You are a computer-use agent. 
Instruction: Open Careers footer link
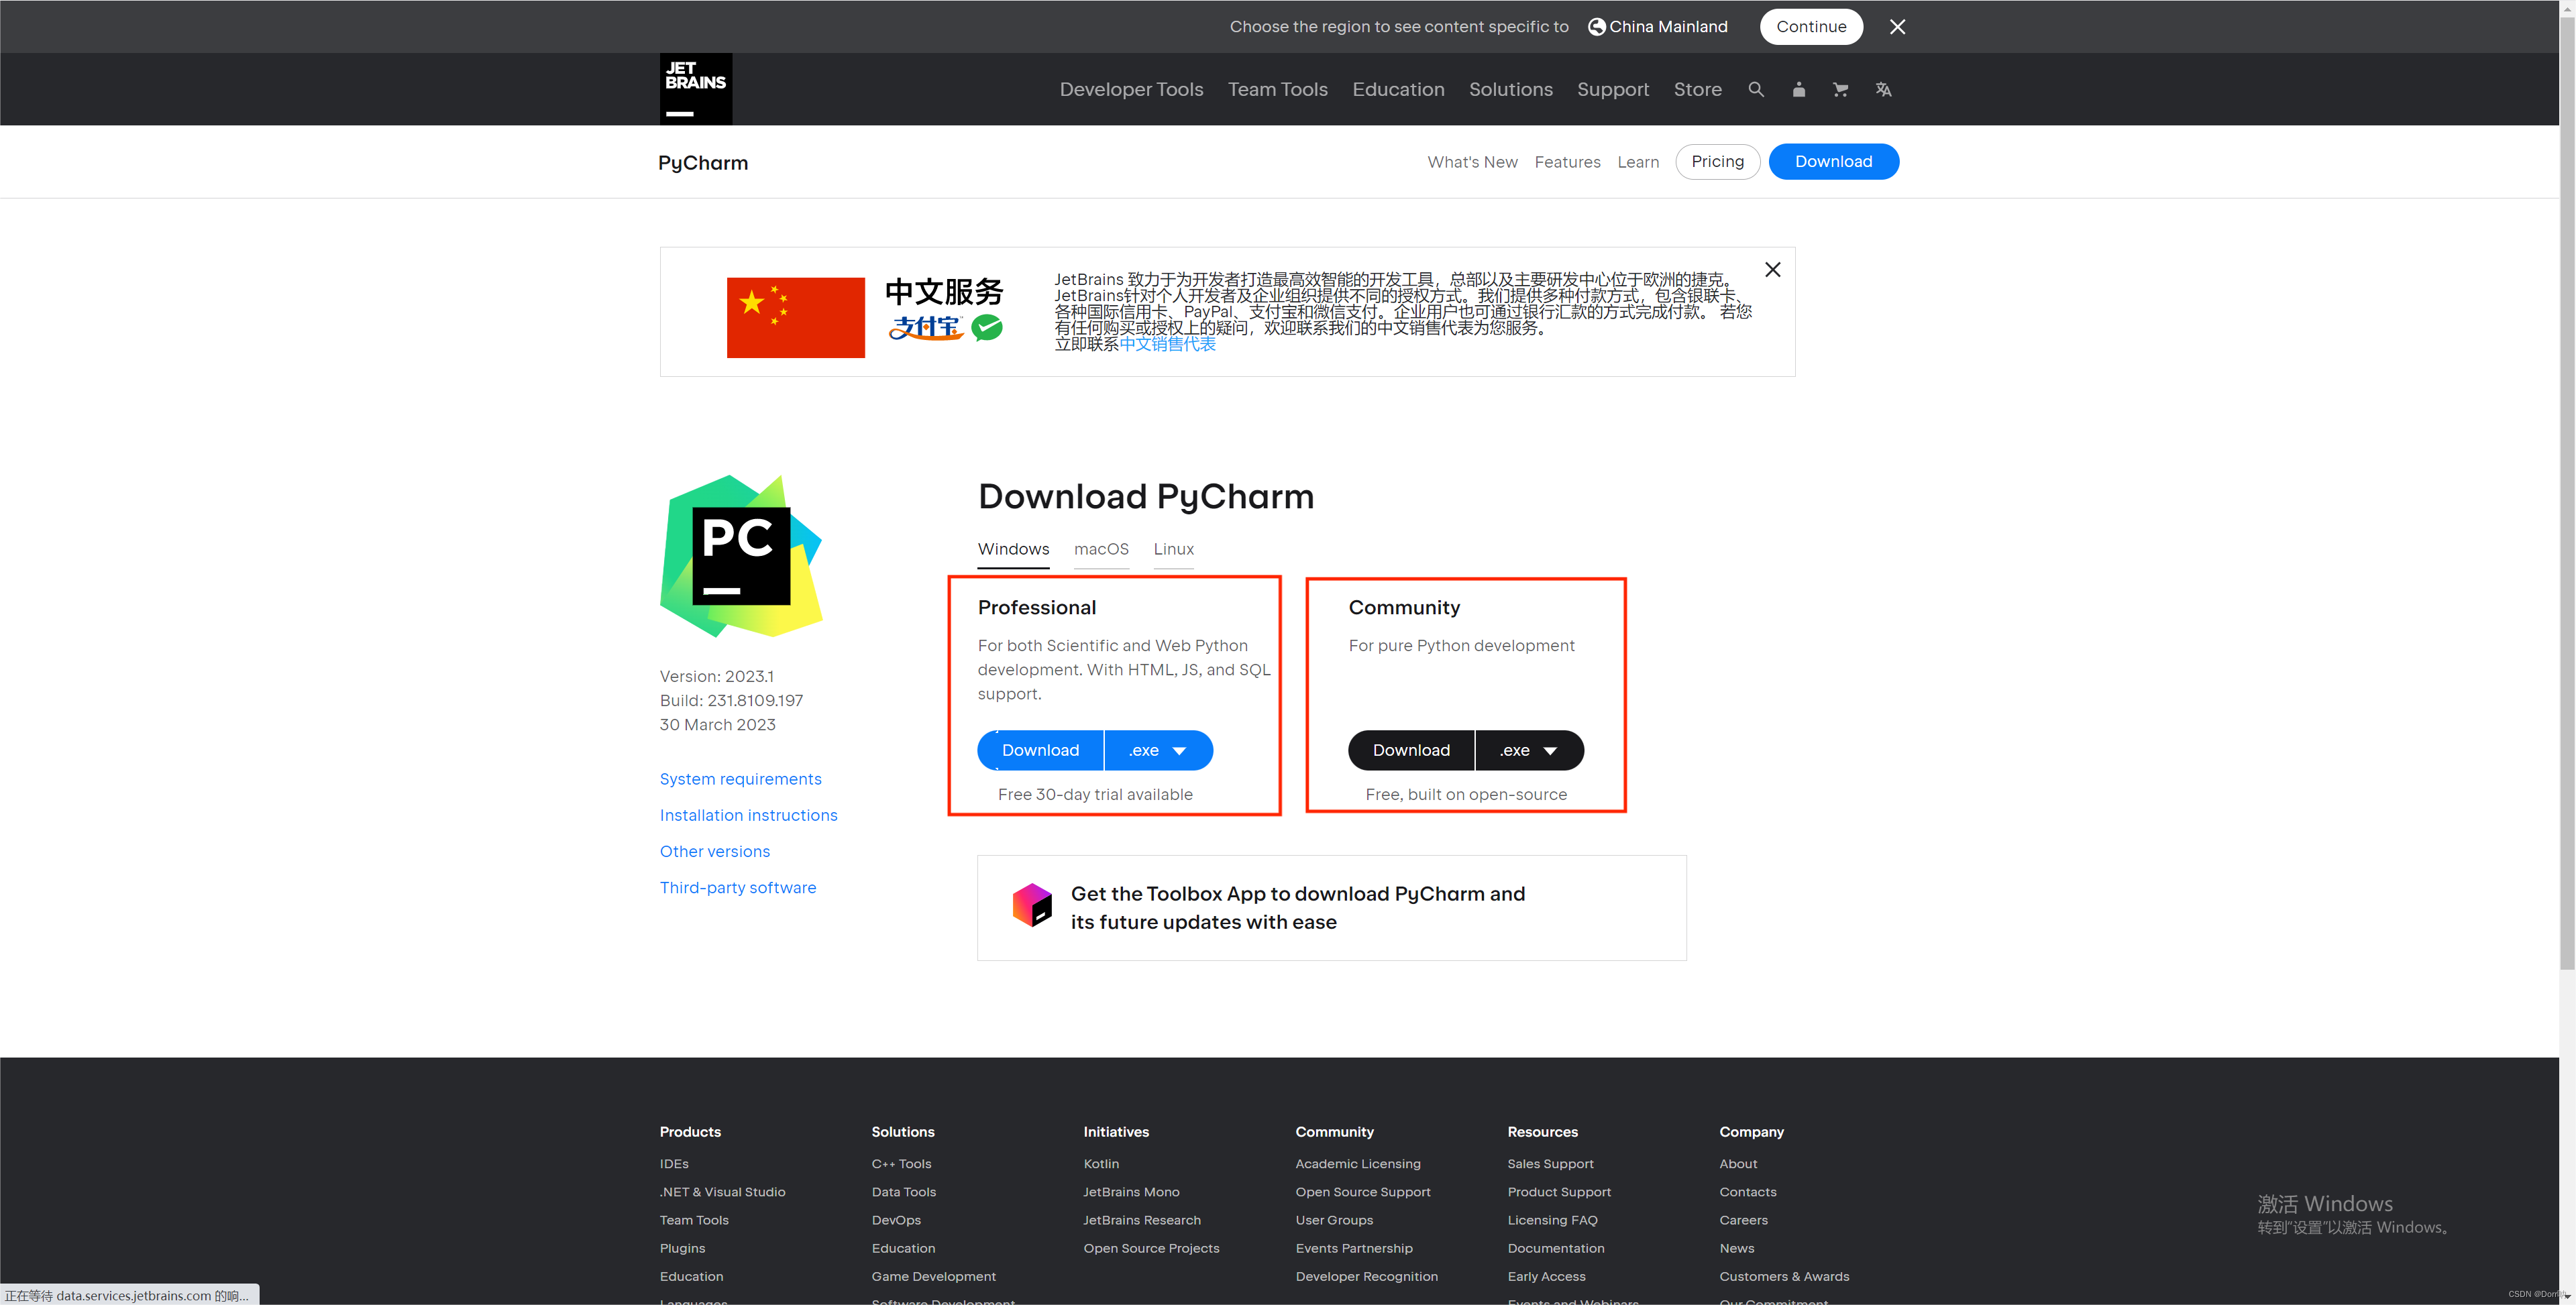coord(1743,1220)
